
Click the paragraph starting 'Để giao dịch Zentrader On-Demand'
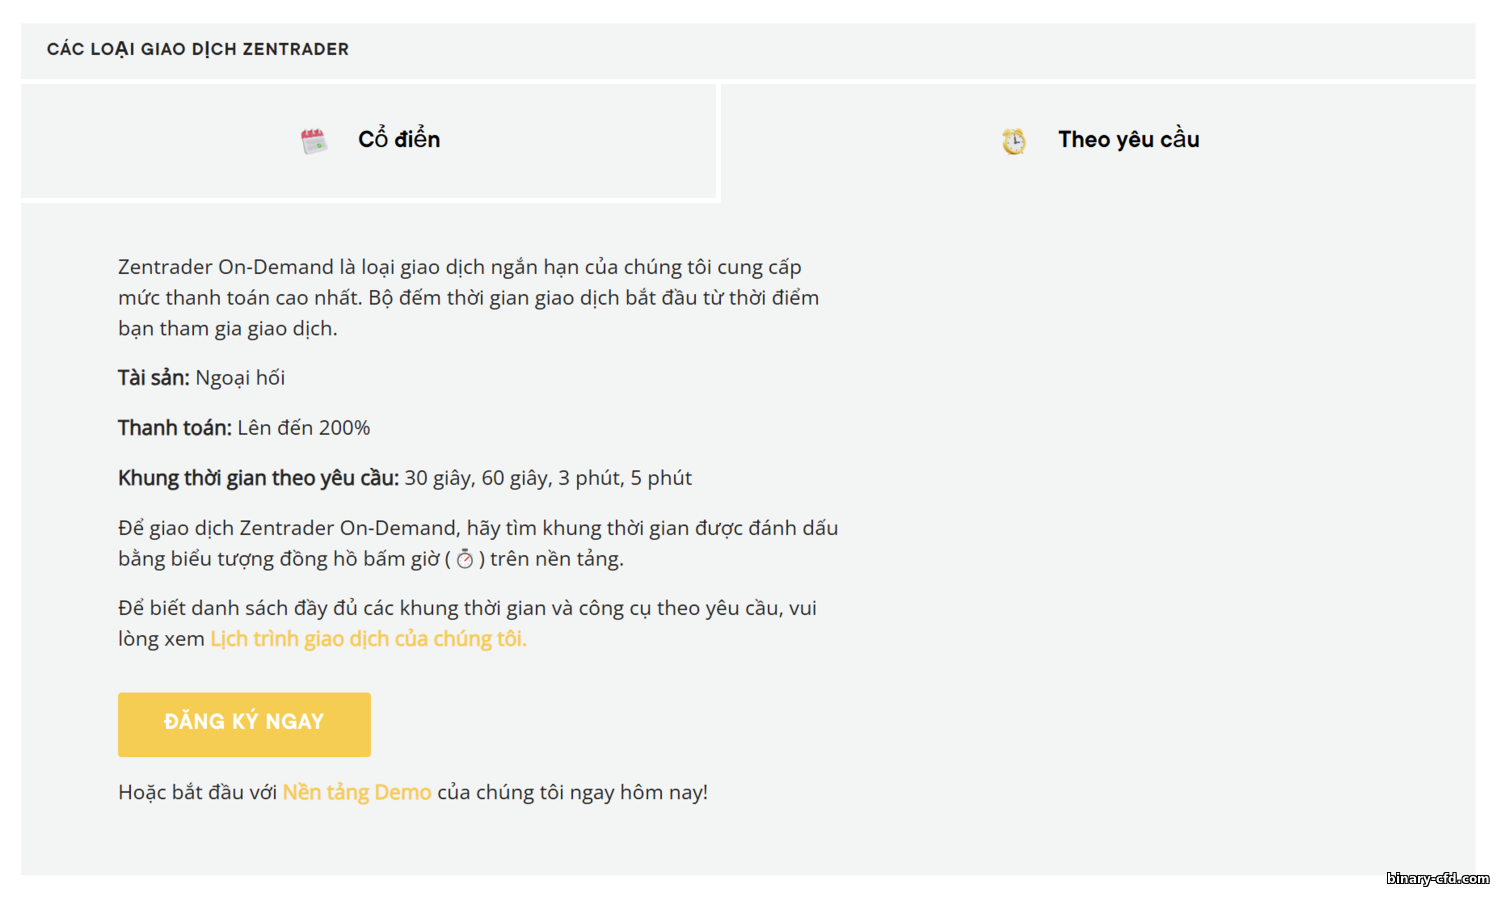478,543
